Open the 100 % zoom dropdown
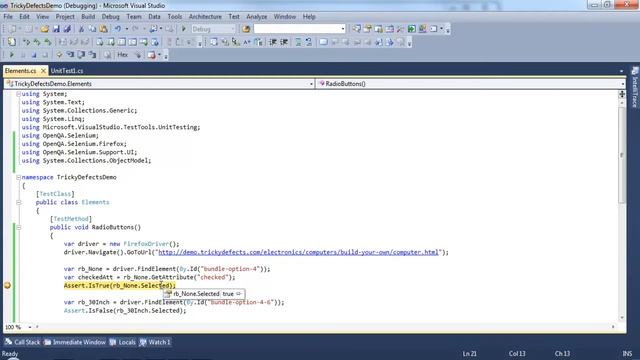The height and width of the screenshot is (360, 640). point(29,327)
